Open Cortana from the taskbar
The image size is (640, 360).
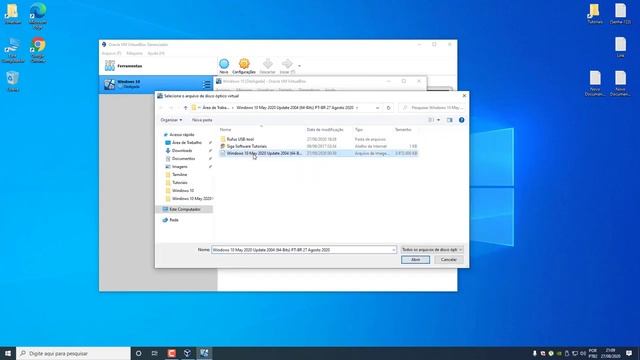pos(138,353)
